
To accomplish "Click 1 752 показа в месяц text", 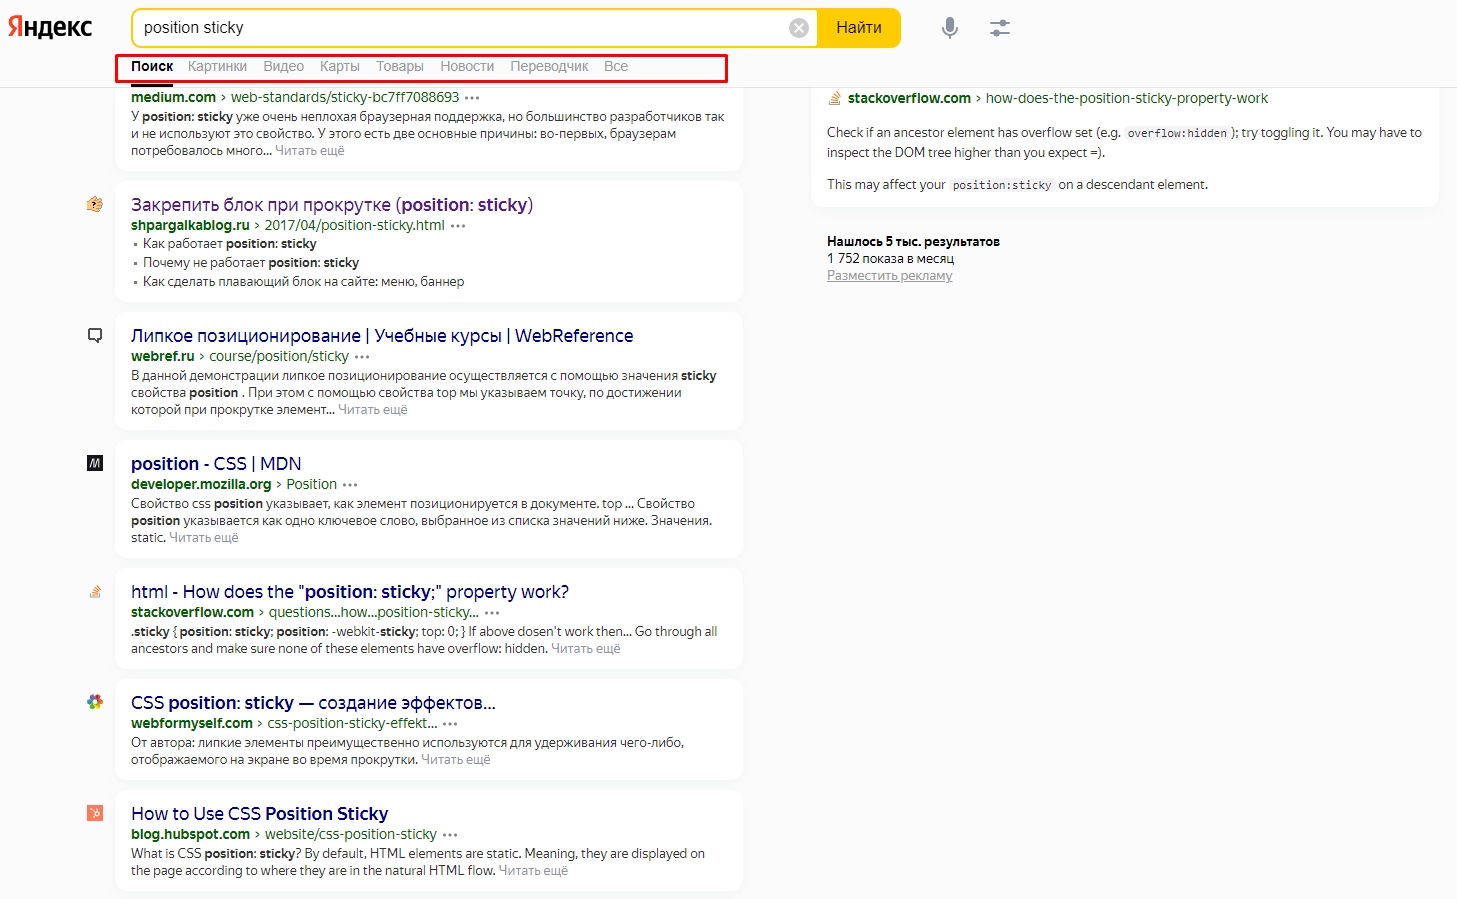I will tap(890, 259).
